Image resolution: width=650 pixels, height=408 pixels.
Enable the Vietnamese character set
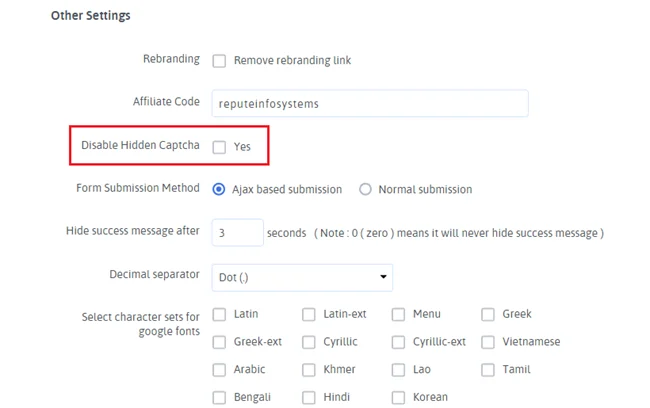click(x=488, y=342)
